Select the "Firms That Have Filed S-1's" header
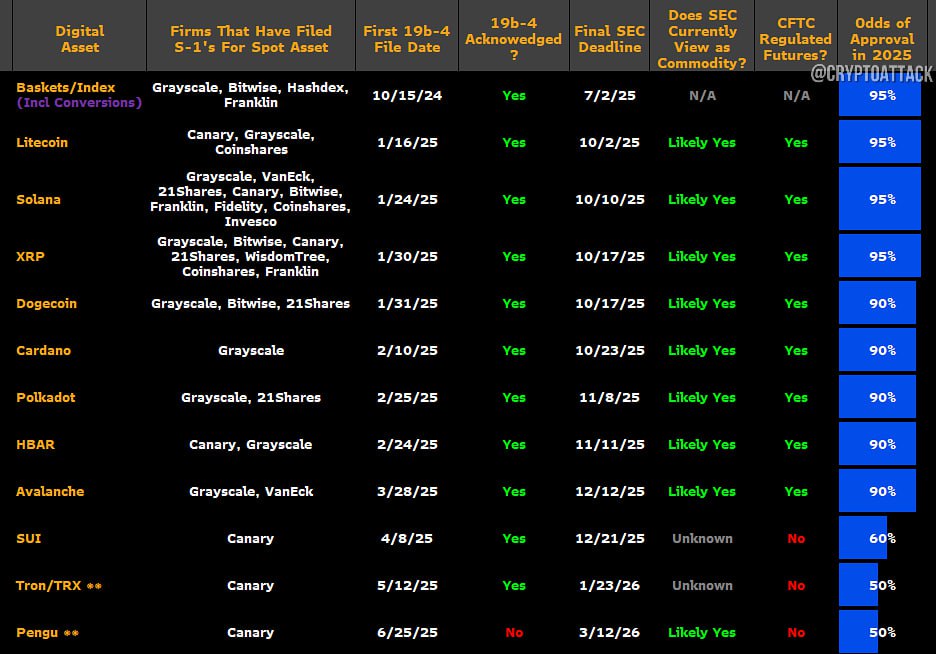Viewport: 936px width, 654px height. (x=251, y=39)
